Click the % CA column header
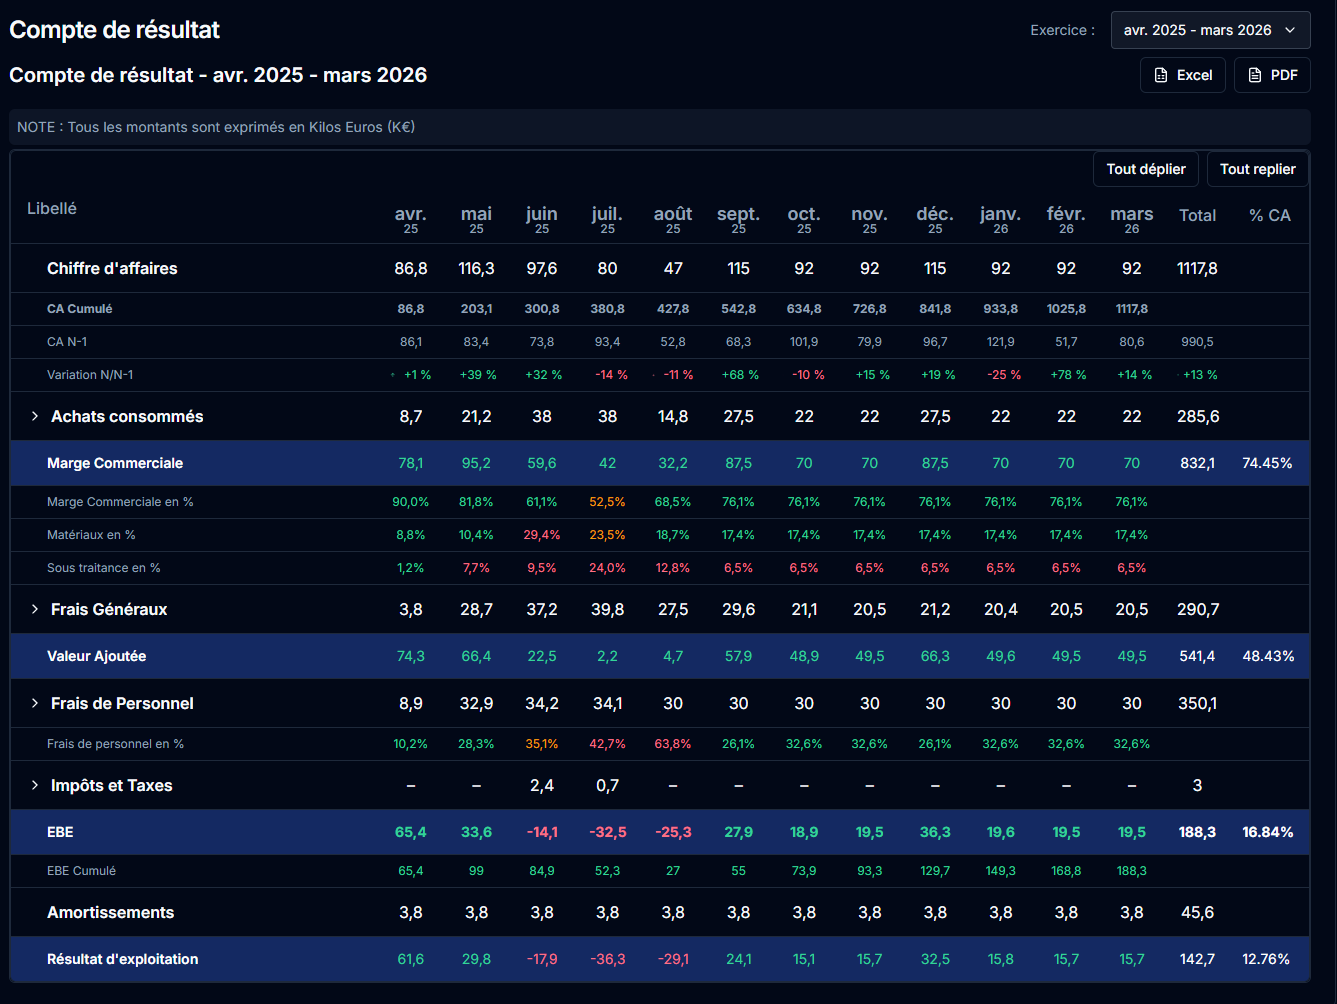Image resolution: width=1337 pixels, height=1004 pixels. coord(1269,215)
